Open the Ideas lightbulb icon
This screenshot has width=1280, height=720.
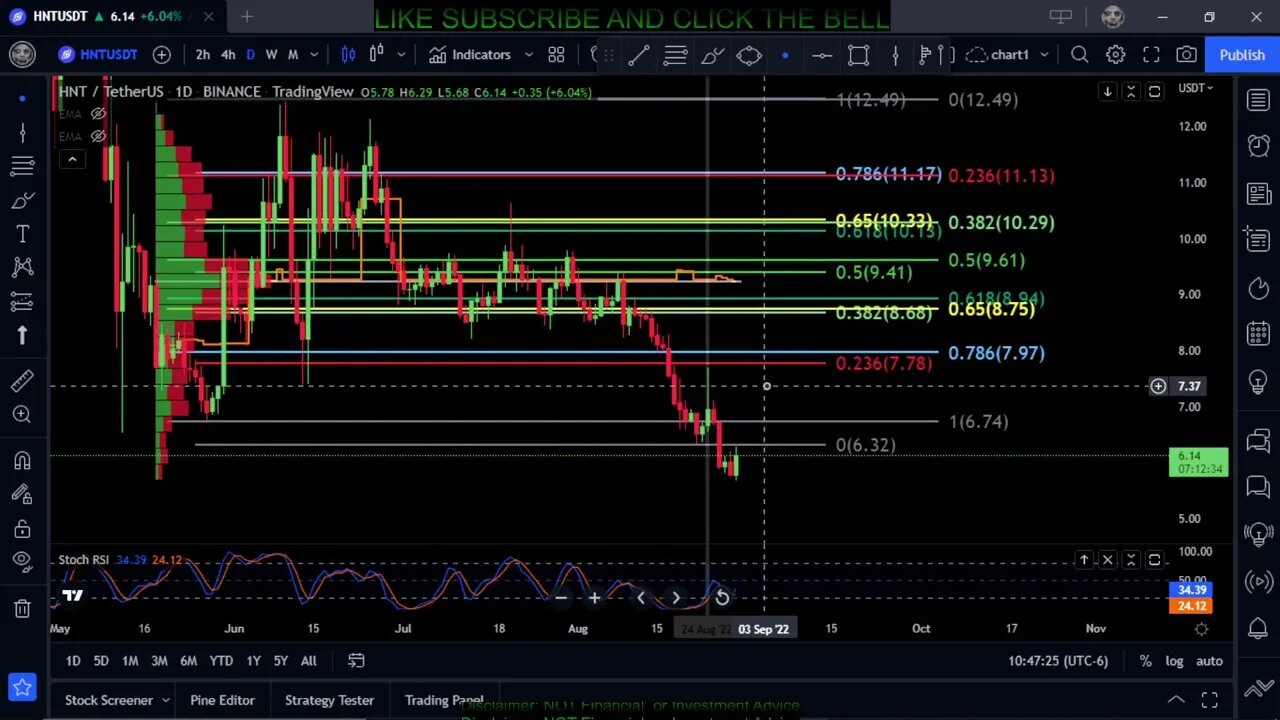(1258, 381)
